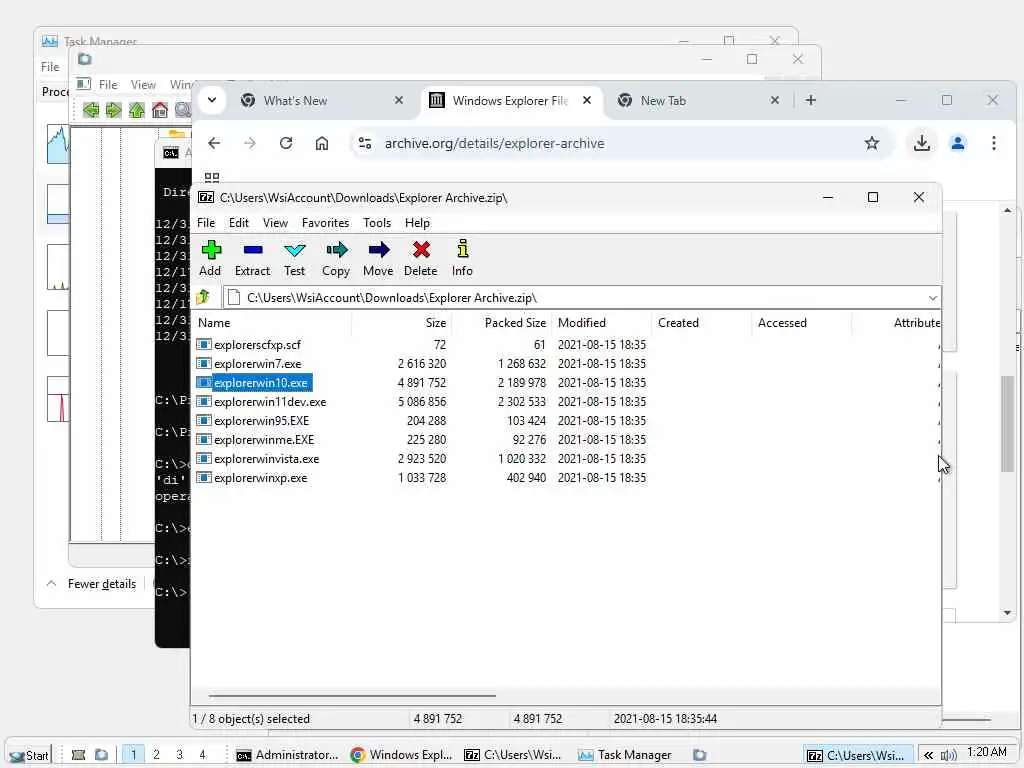This screenshot has width=1024, height=768.
Task: Add a new Chrome tab
Action: [810, 100]
